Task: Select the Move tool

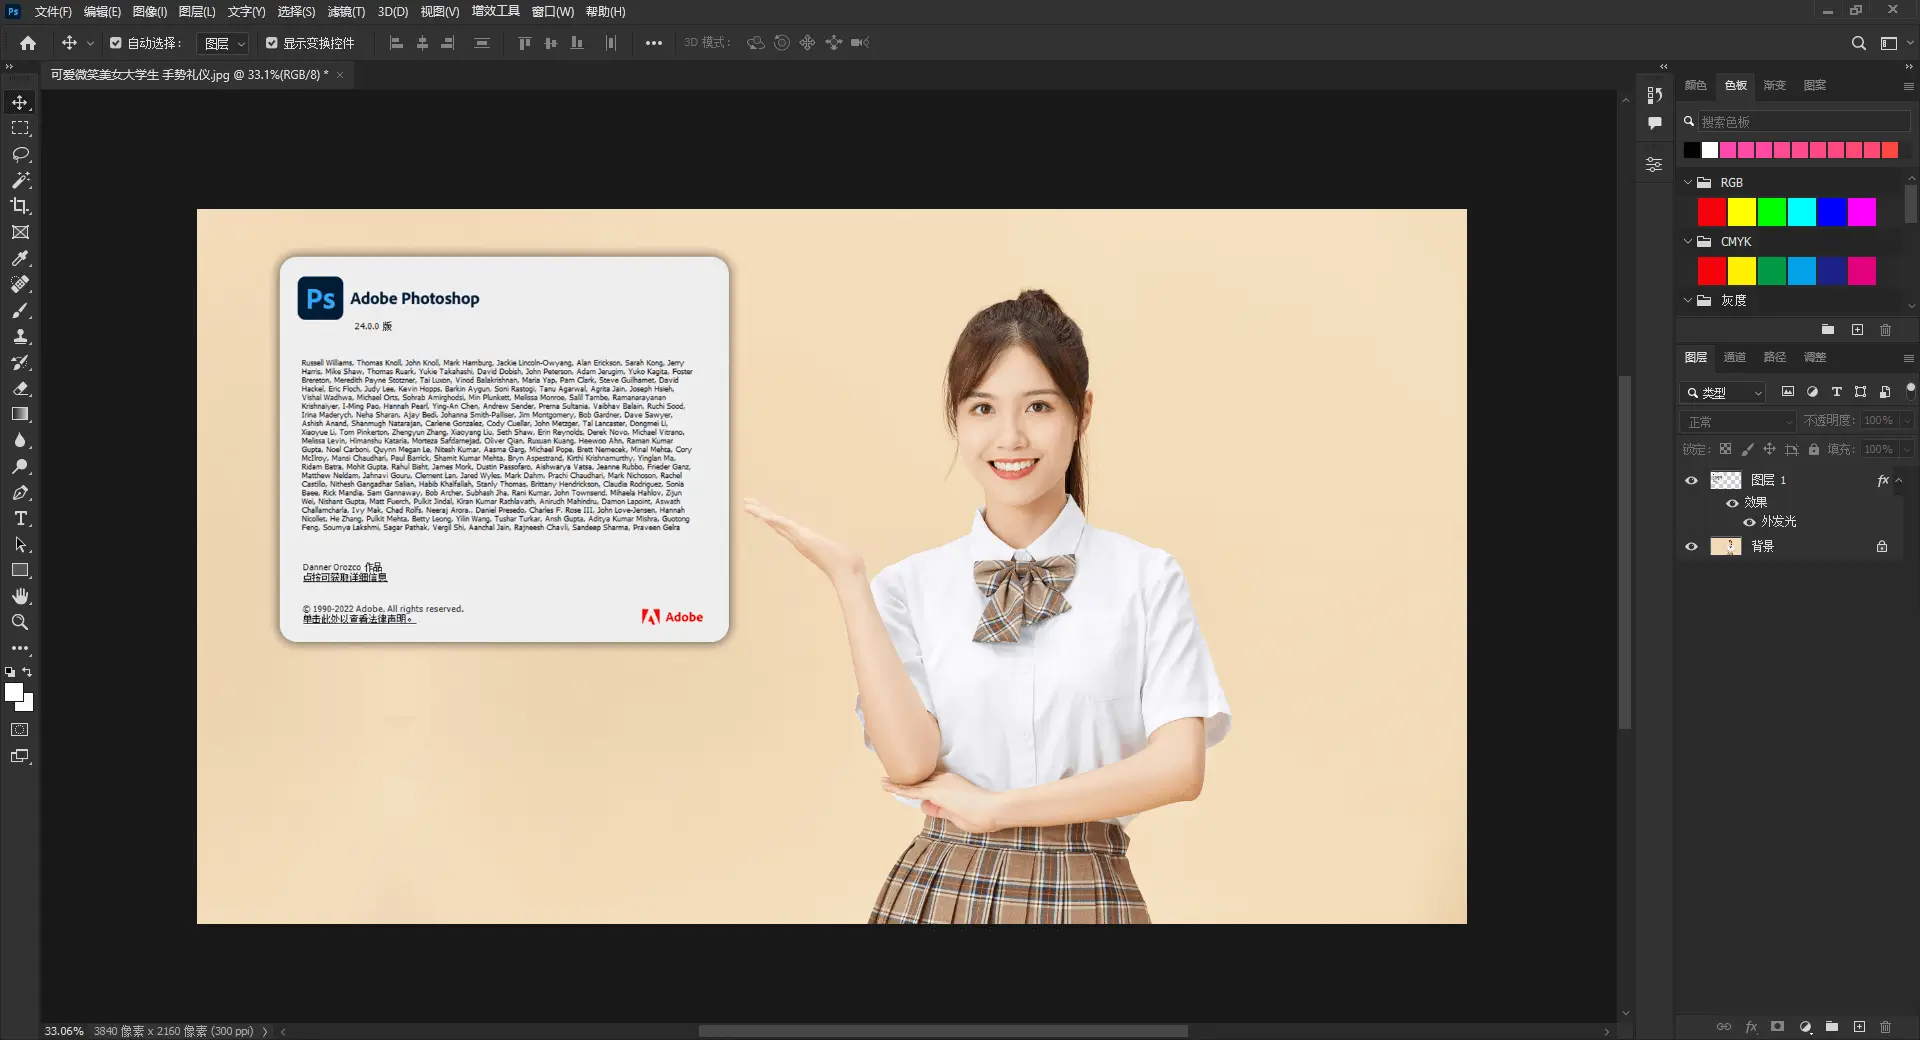Action: (x=20, y=101)
